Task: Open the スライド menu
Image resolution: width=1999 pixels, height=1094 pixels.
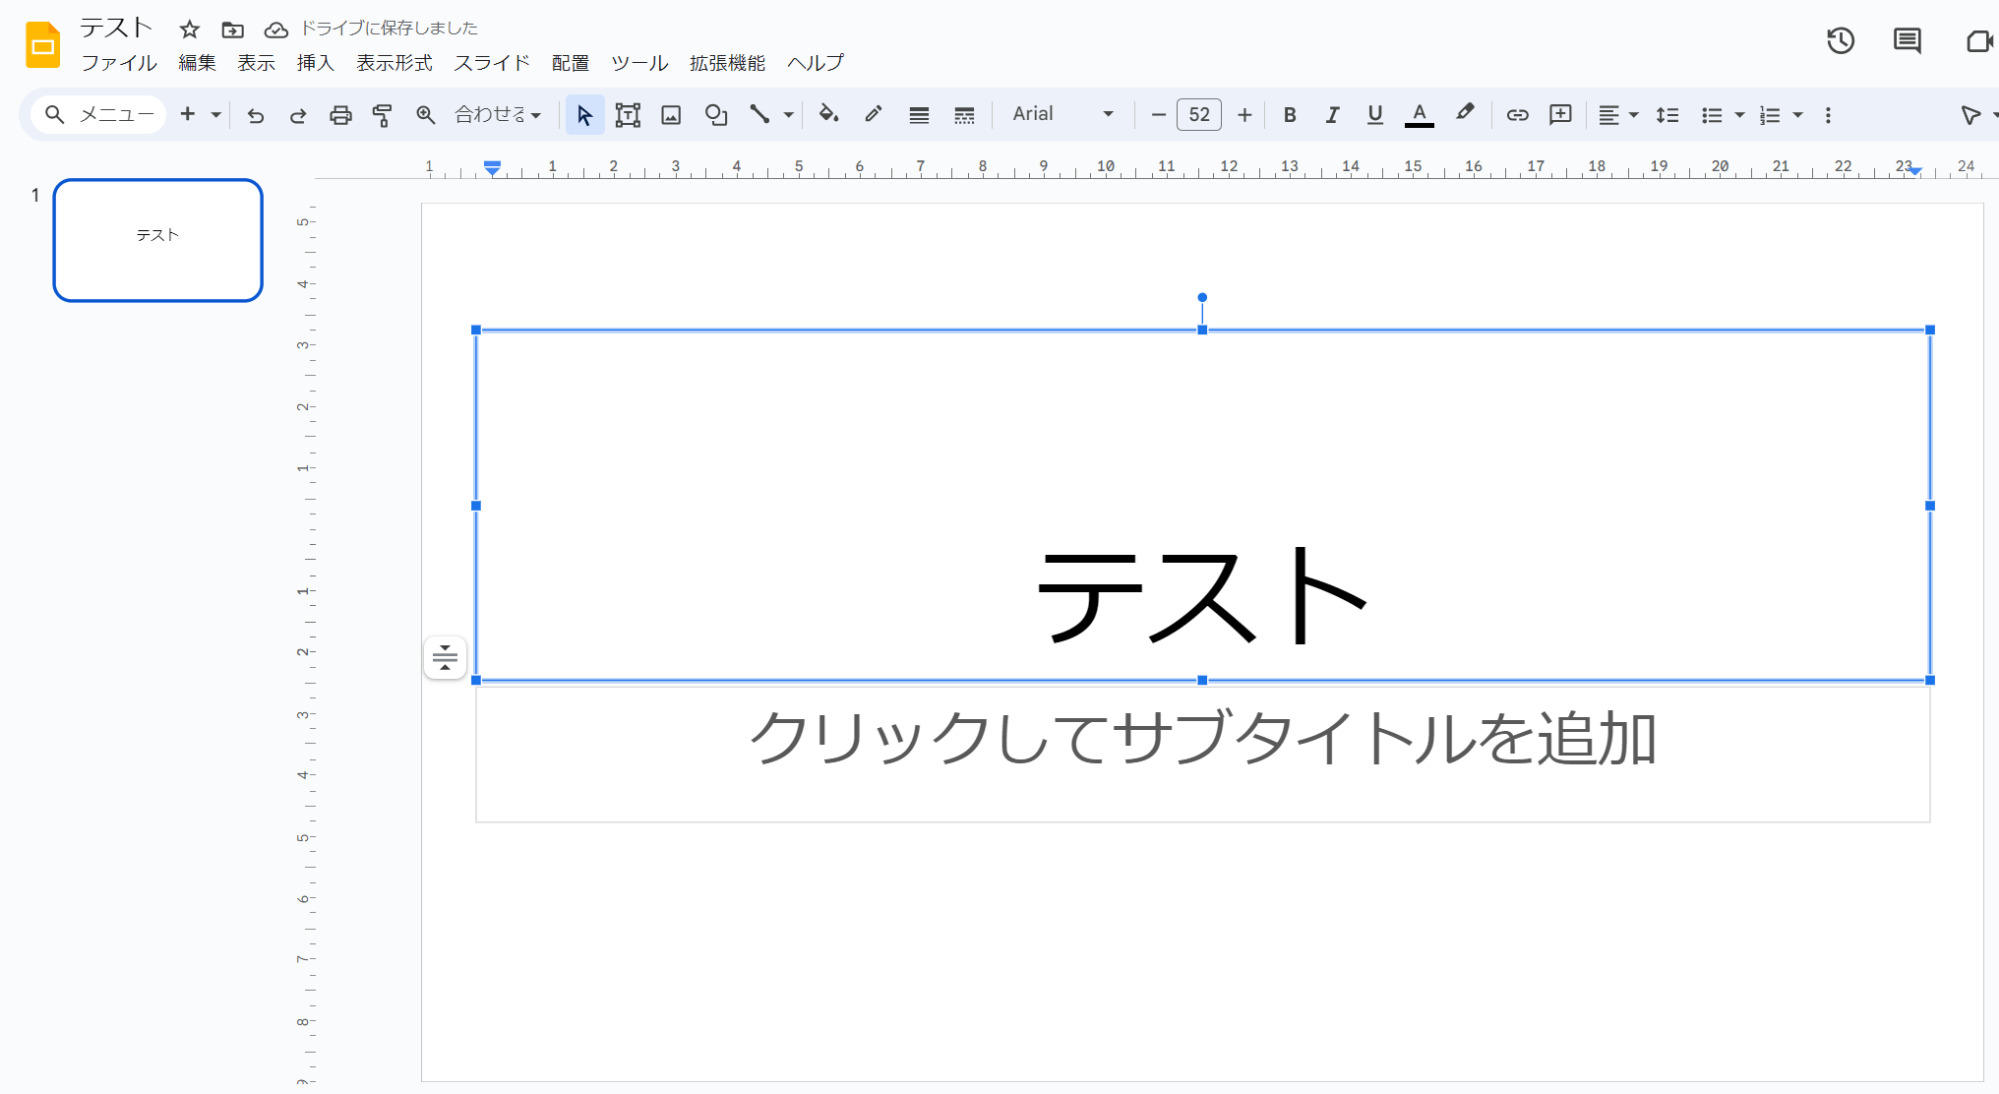Action: click(491, 63)
